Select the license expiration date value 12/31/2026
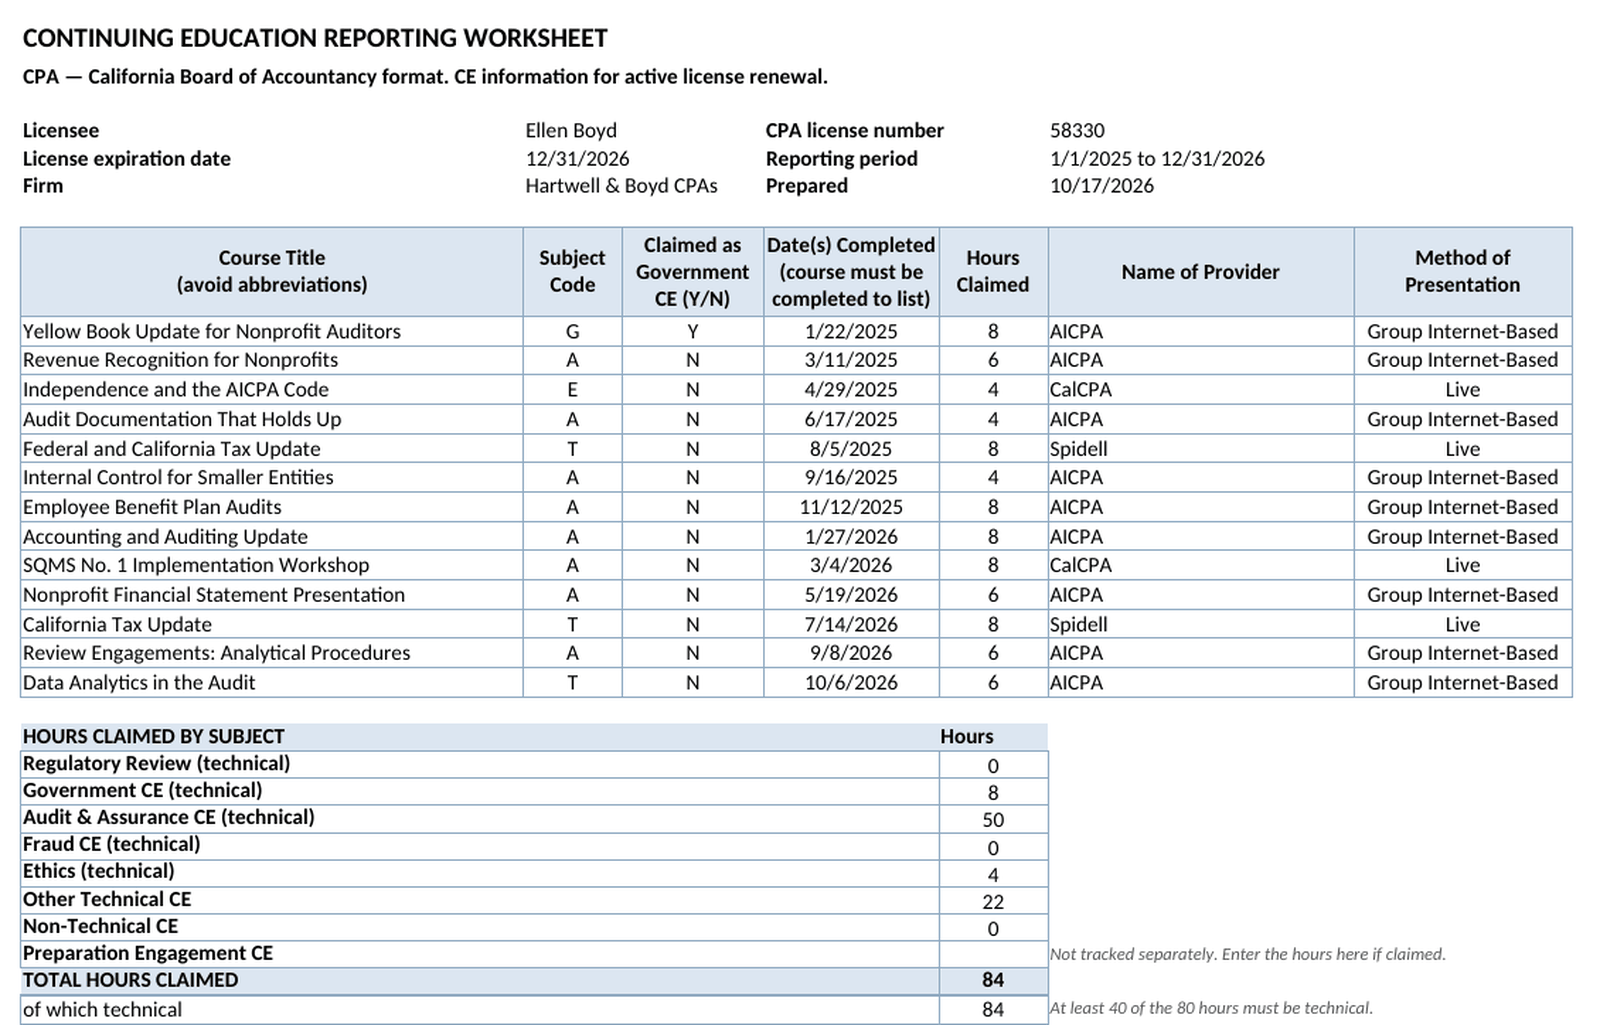This screenshot has height=1025, width=1600. [x=577, y=158]
